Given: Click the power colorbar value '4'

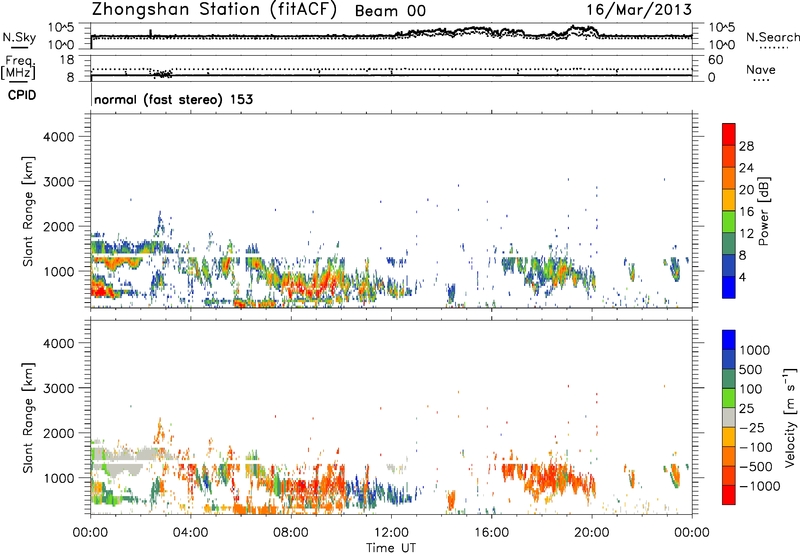Looking at the screenshot, I should [x=742, y=278].
